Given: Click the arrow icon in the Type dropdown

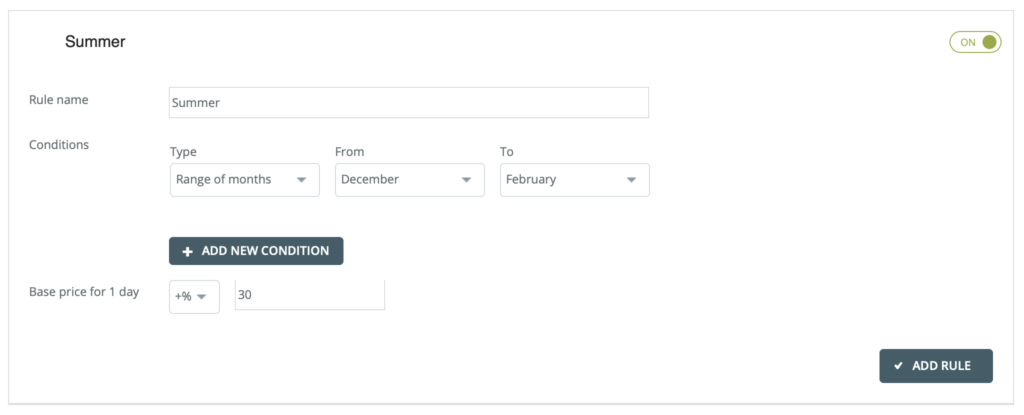Looking at the screenshot, I should tap(301, 180).
